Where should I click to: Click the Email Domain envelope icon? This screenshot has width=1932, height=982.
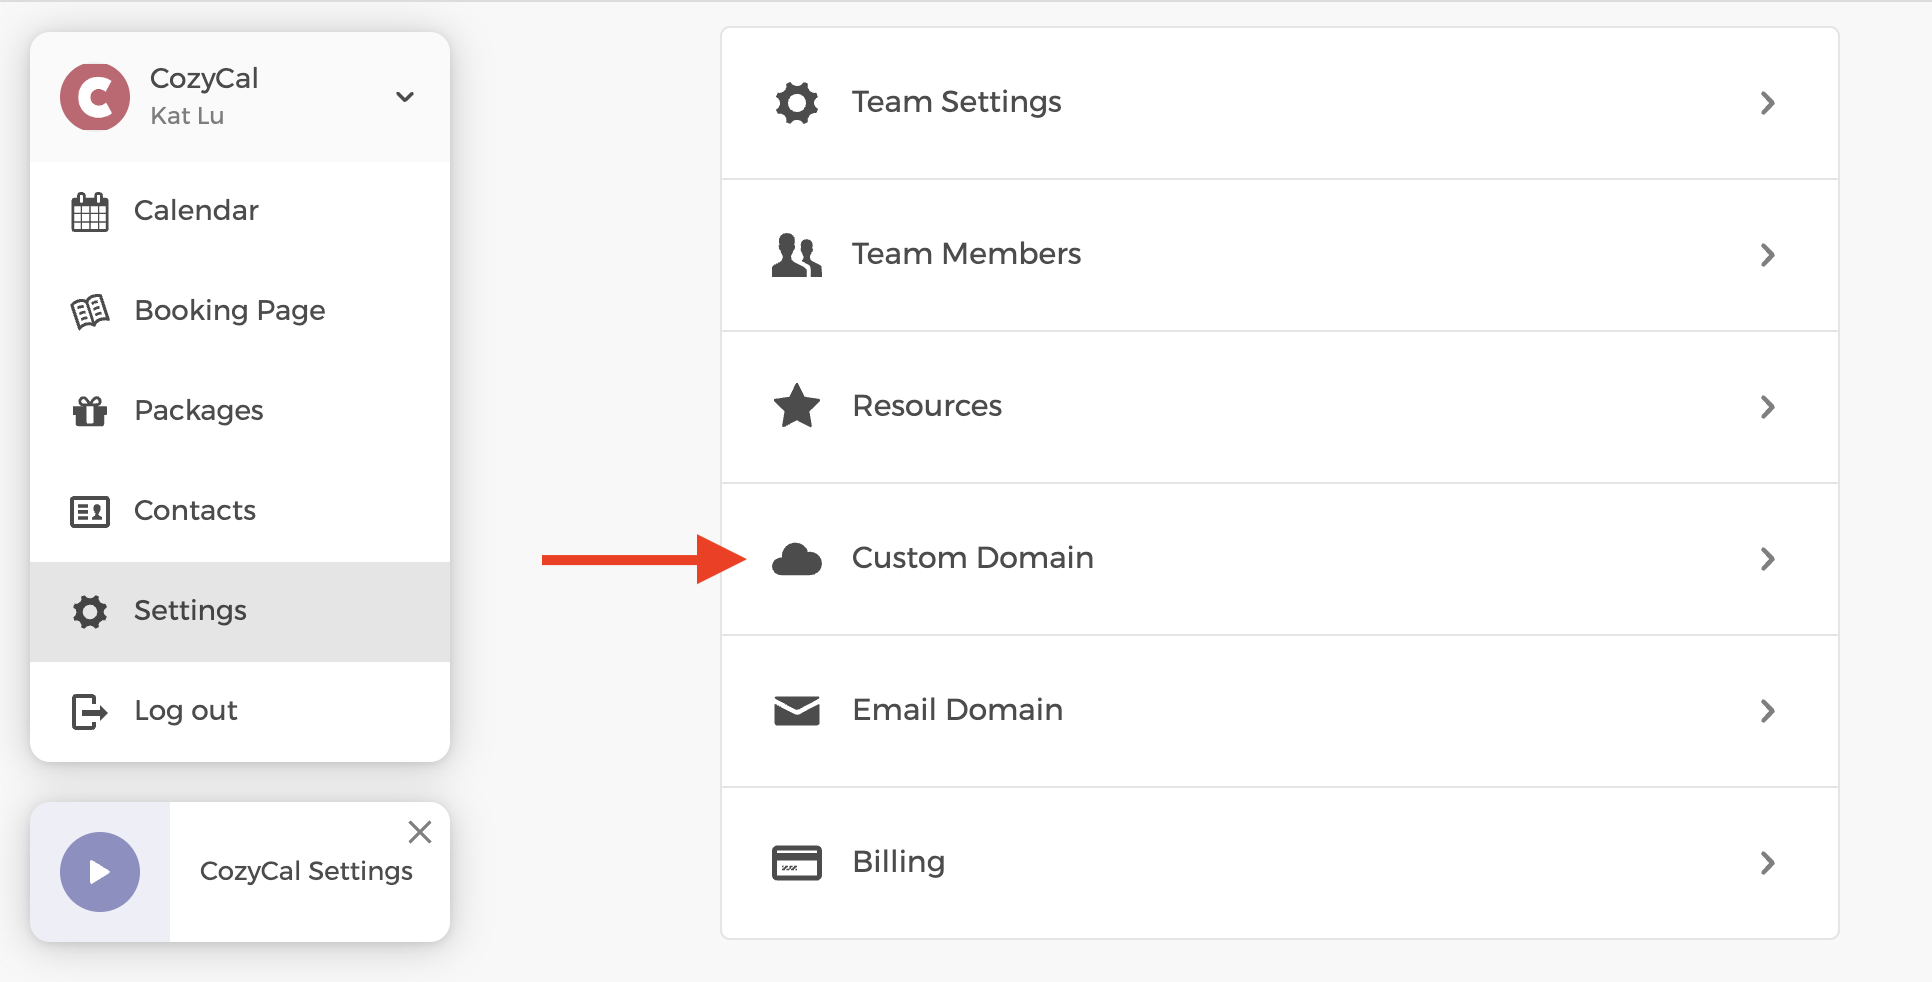click(797, 711)
